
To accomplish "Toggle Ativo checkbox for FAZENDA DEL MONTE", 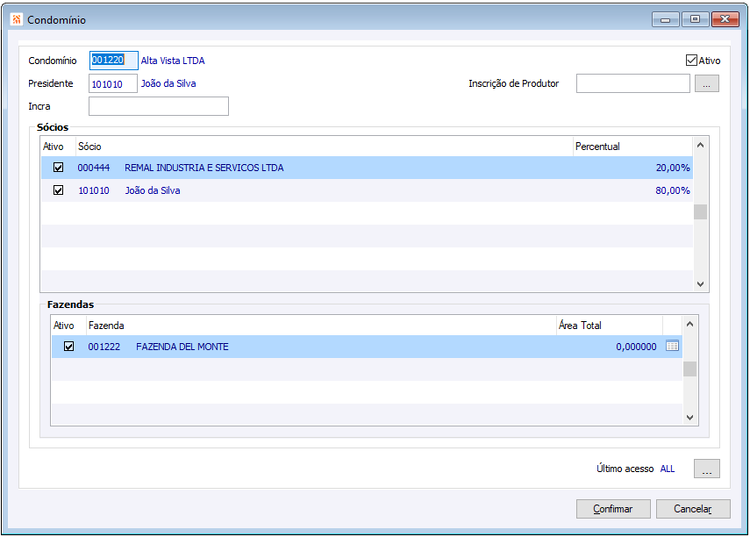I will 69,346.
